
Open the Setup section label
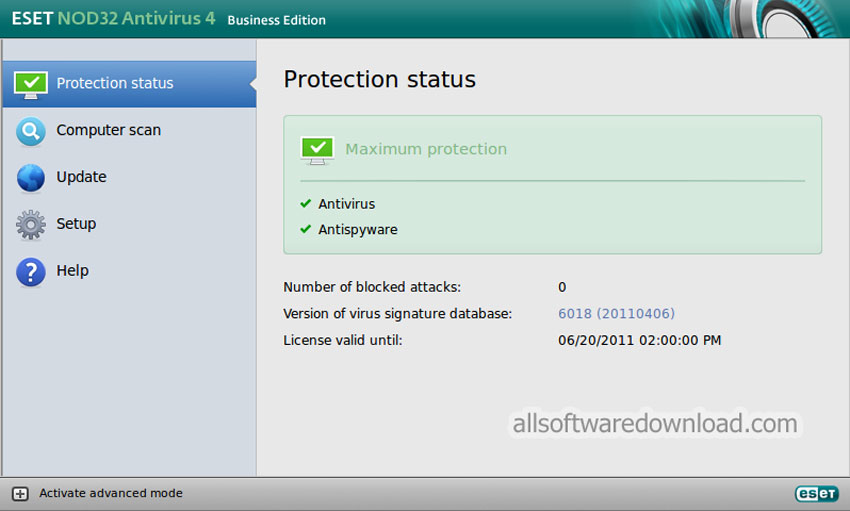click(76, 223)
